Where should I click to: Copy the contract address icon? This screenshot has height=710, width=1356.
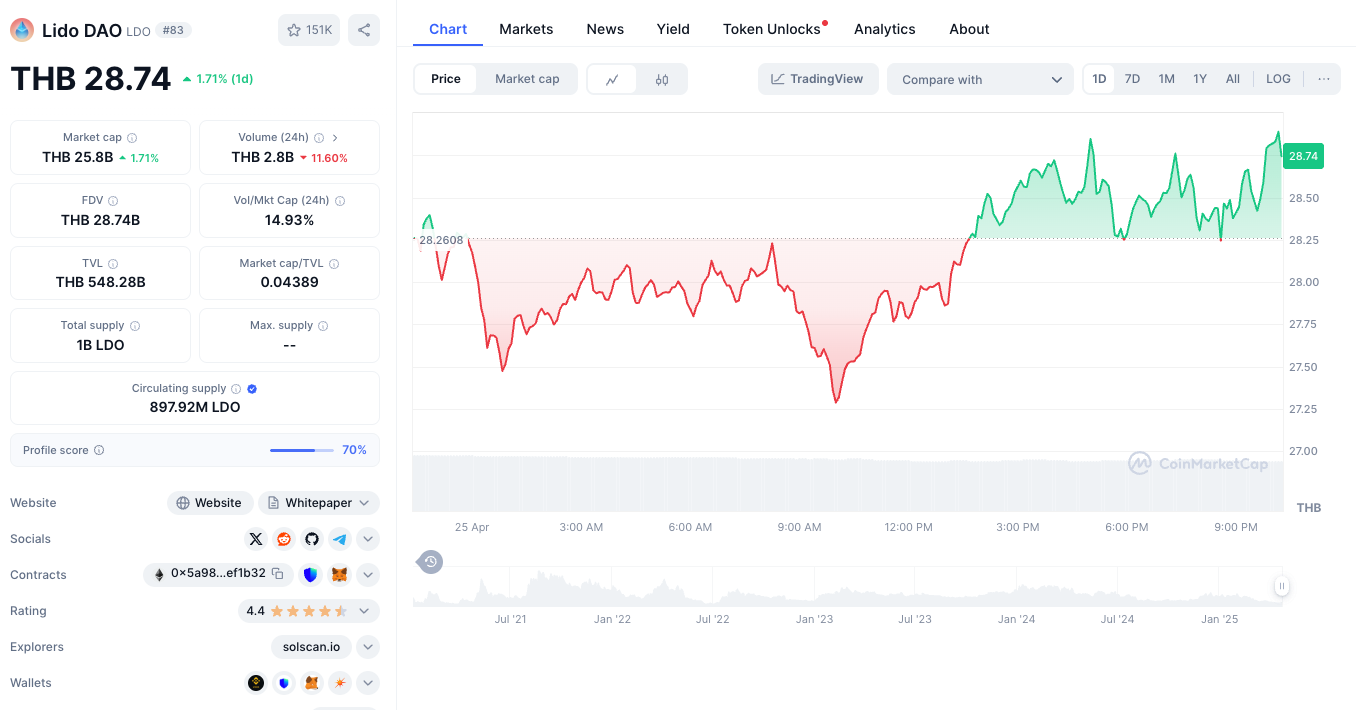[x=278, y=574]
